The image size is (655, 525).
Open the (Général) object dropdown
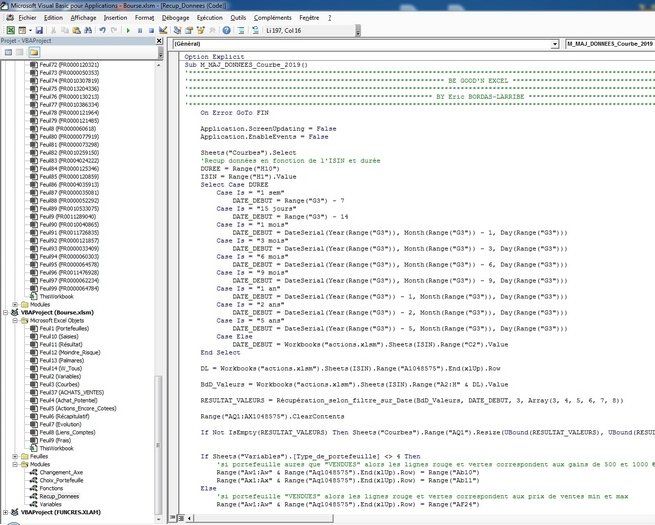pyautogui.click(x=556, y=44)
